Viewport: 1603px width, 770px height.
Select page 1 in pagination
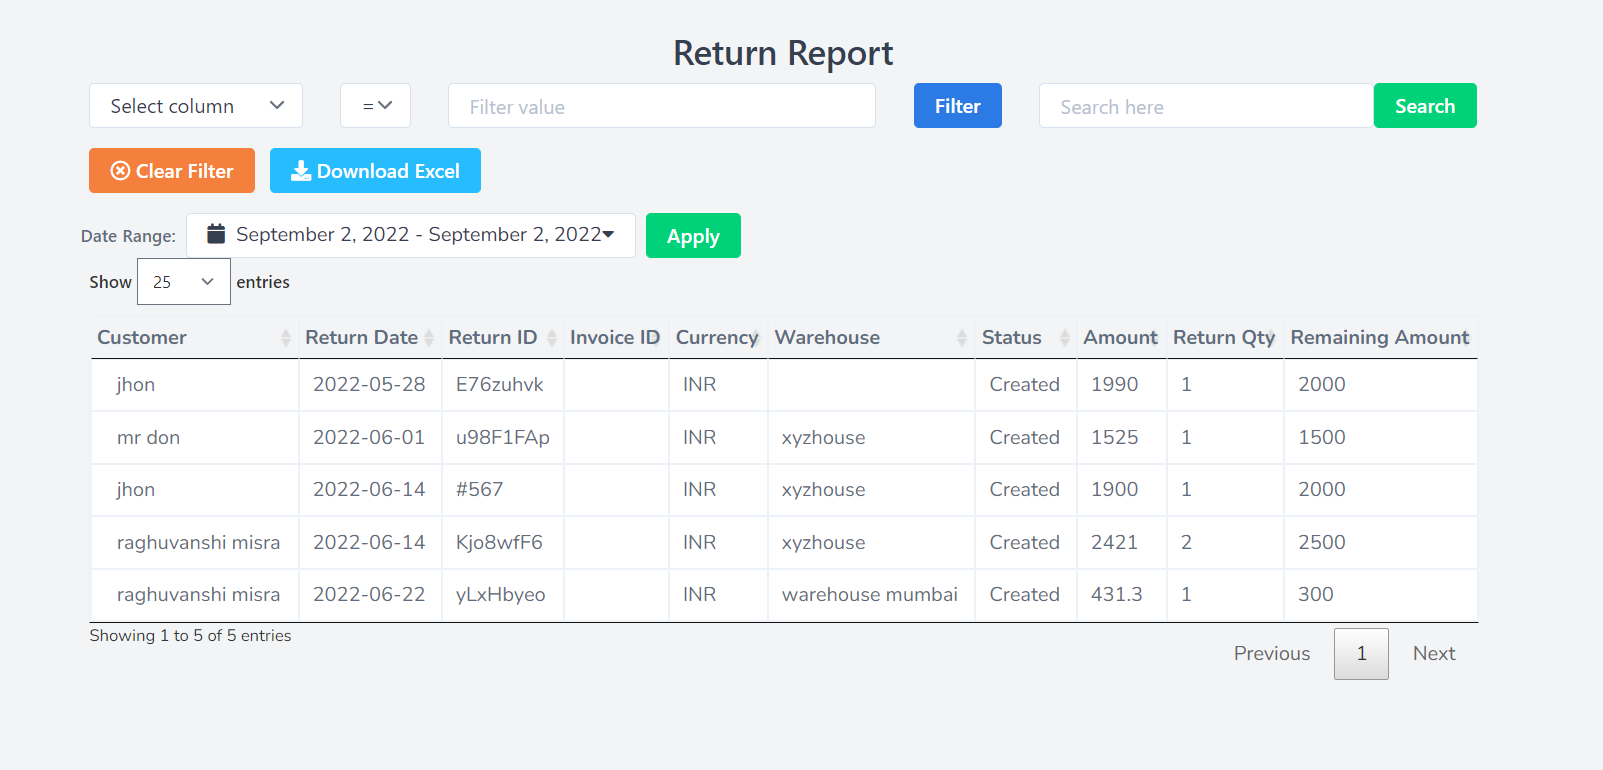(1361, 654)
